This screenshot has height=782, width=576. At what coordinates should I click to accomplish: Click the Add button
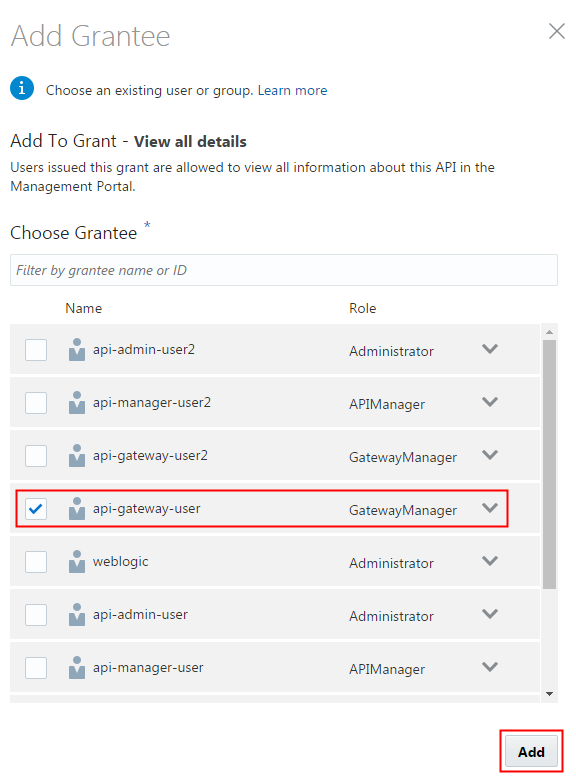pos(531,751)
